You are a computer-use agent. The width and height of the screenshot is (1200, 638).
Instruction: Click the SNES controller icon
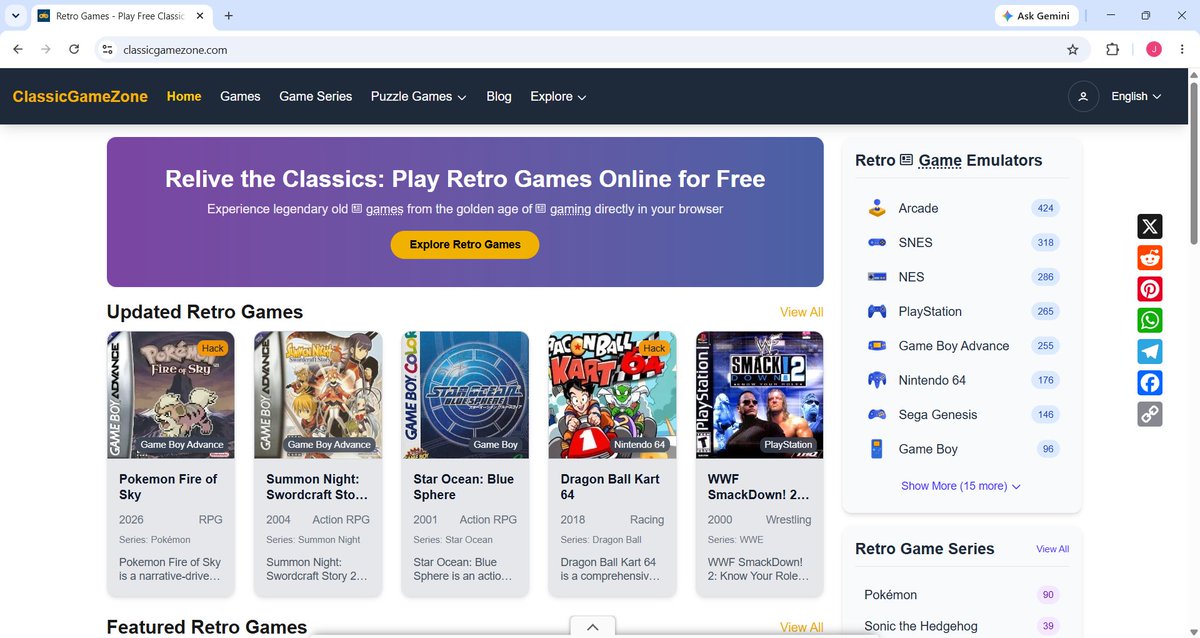click(x=876, y=242)
